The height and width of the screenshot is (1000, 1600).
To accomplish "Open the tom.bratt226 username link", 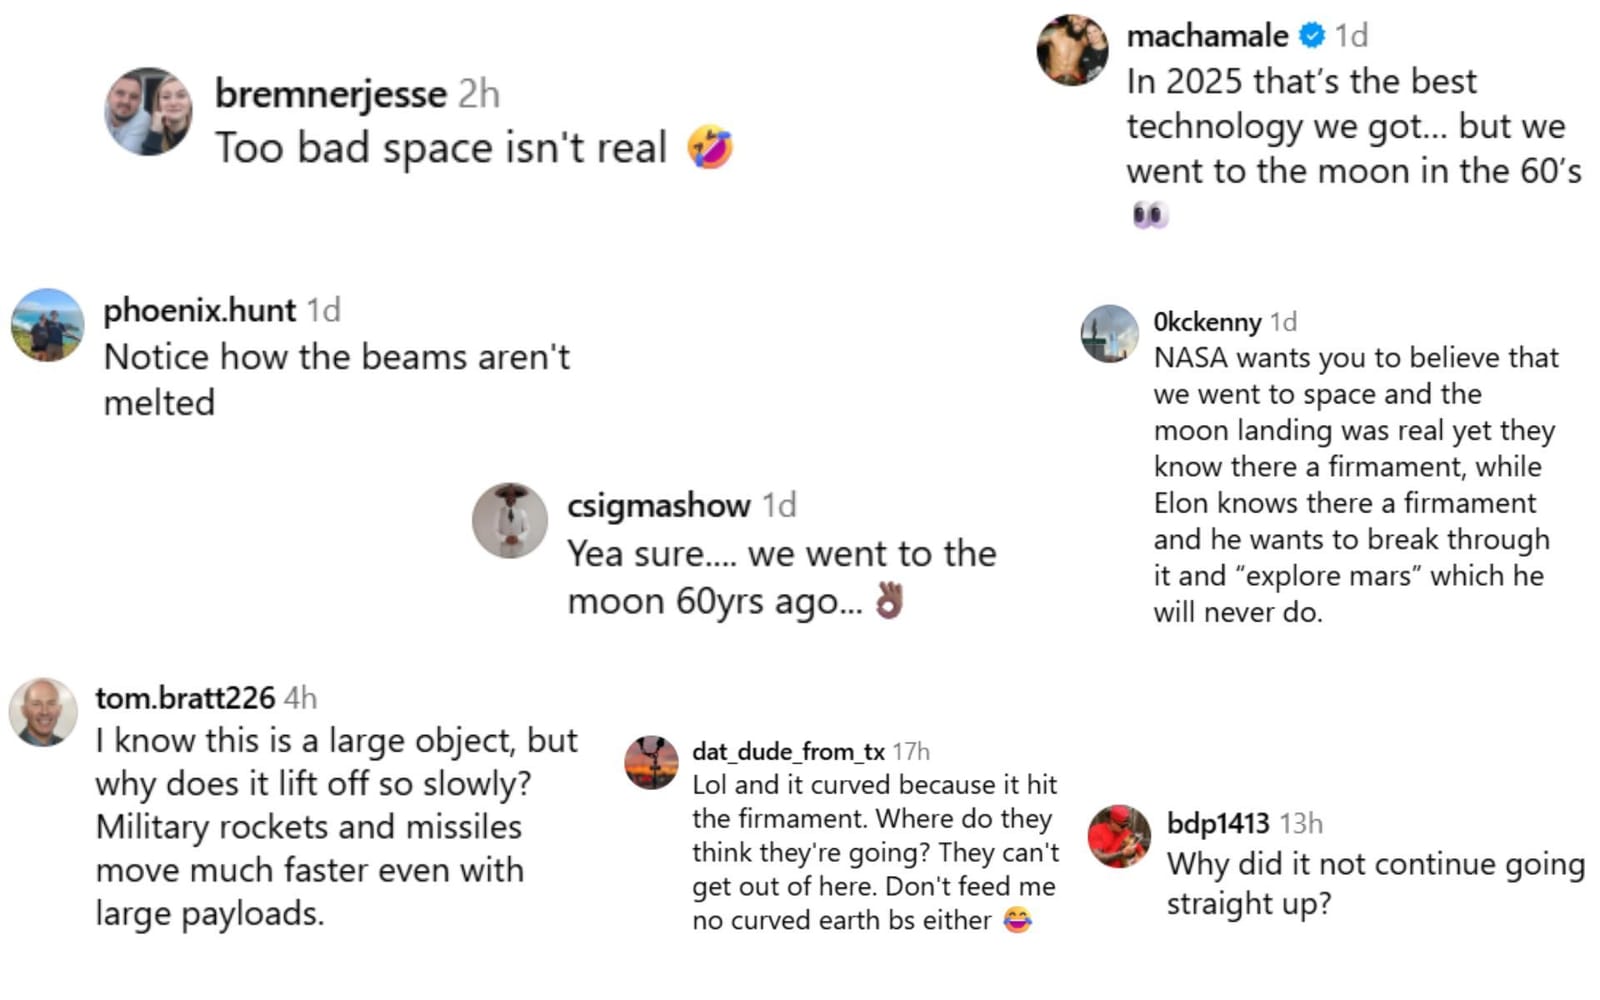I will pos(185,698).
